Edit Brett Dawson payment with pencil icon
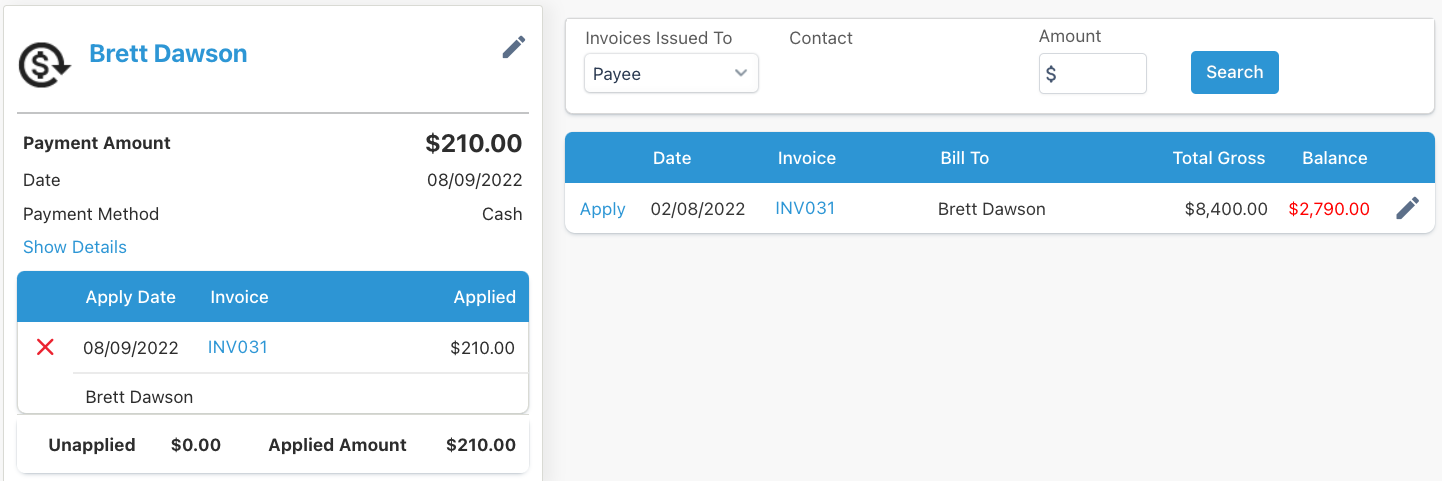Viewport: 1442px width, 481px height. (514, 47)
